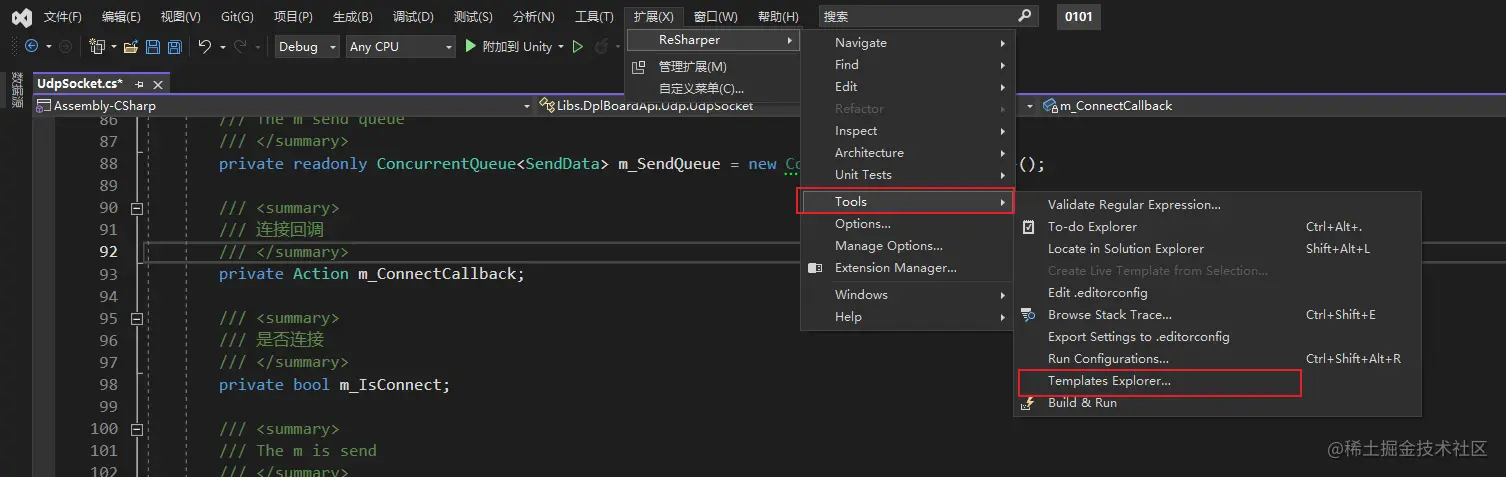Collapse the summary block at line 100
Image resolution: width=1506 pixels, height=477 pixels.
137,429
